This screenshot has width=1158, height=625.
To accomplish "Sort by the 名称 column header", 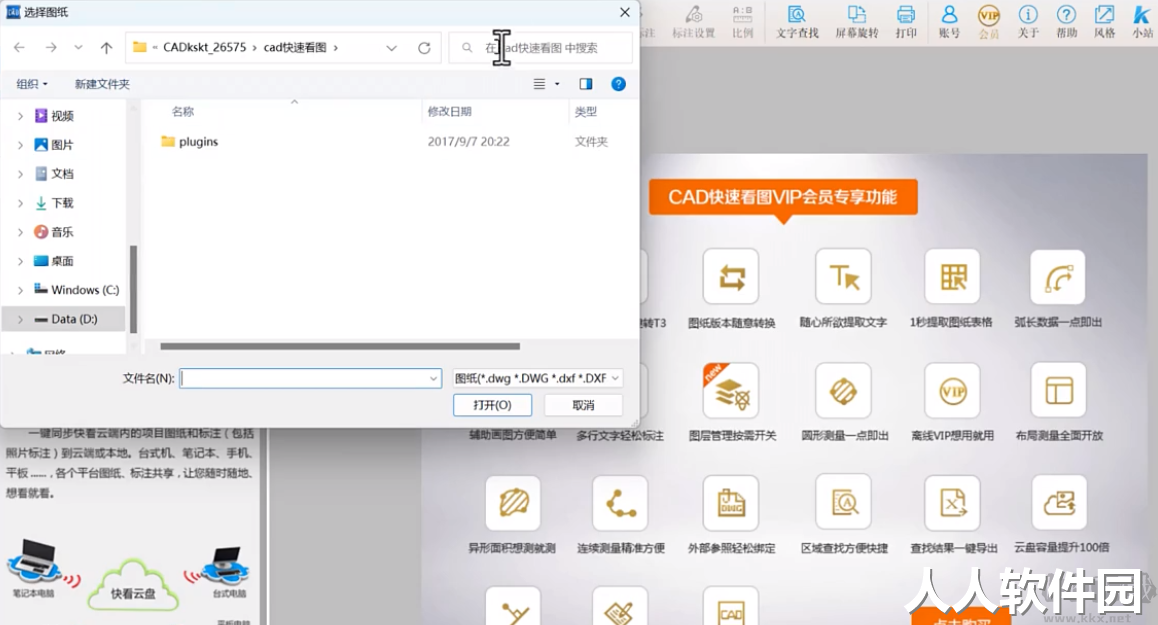I will 182,112.
